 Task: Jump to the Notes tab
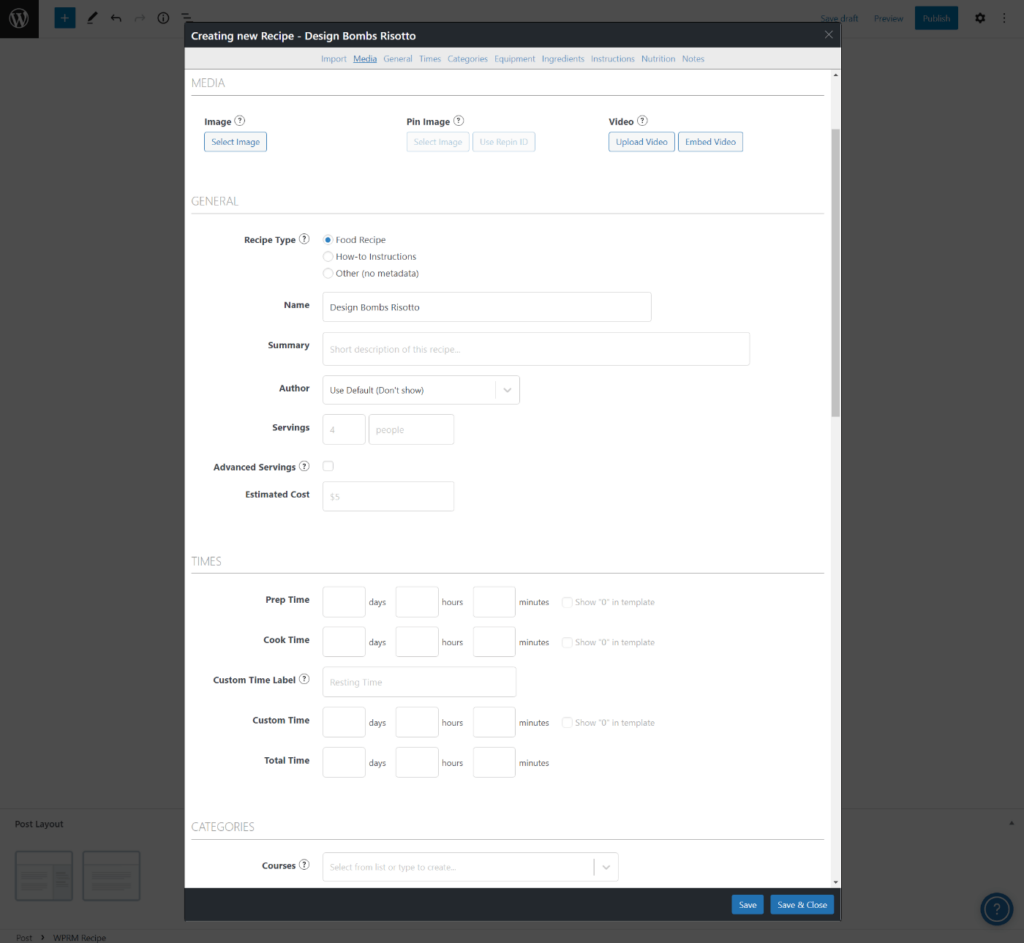[693, 59]
